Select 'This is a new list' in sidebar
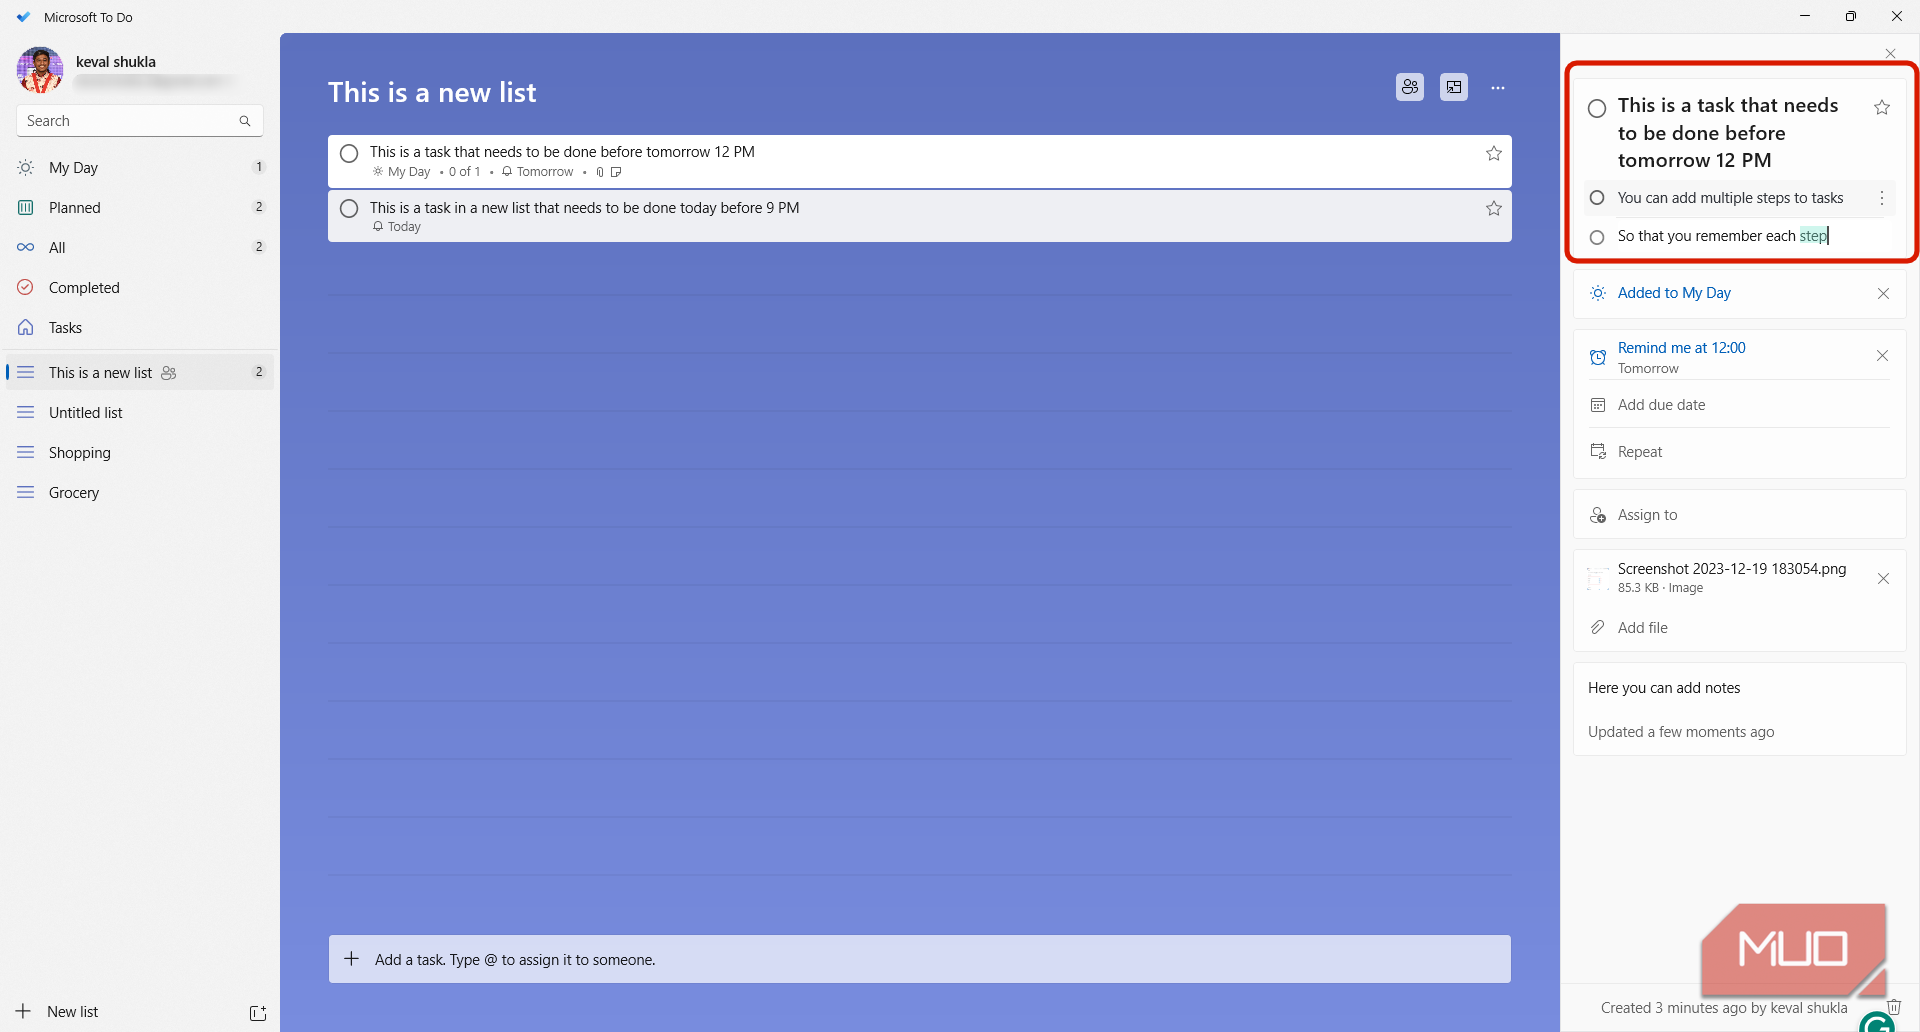This screenshot has height=1032, width=1920. 140,372
